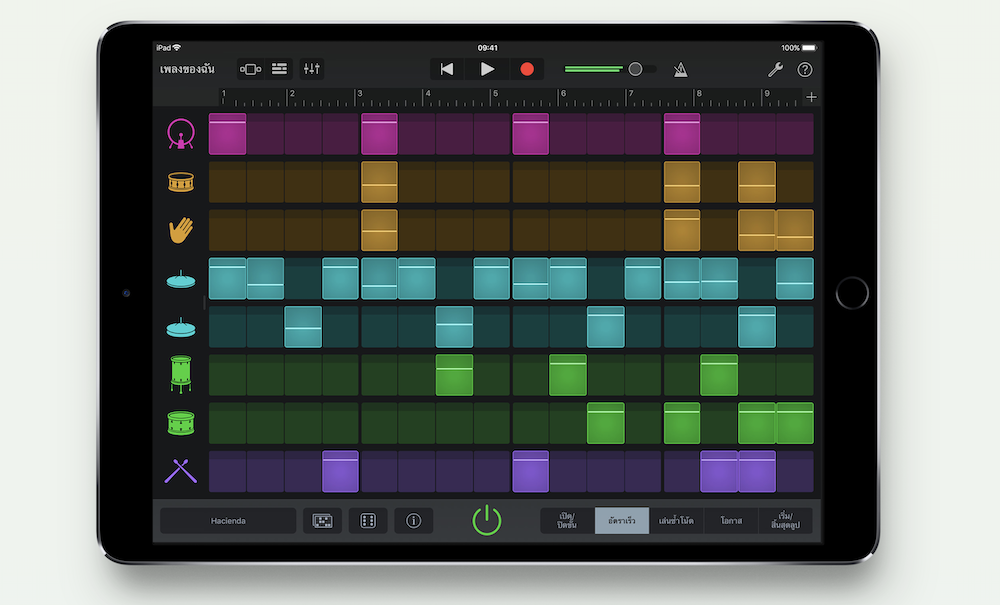Click bar 5 on the ruler
This screenshot has height=605, width=1000.
point(493,97)
